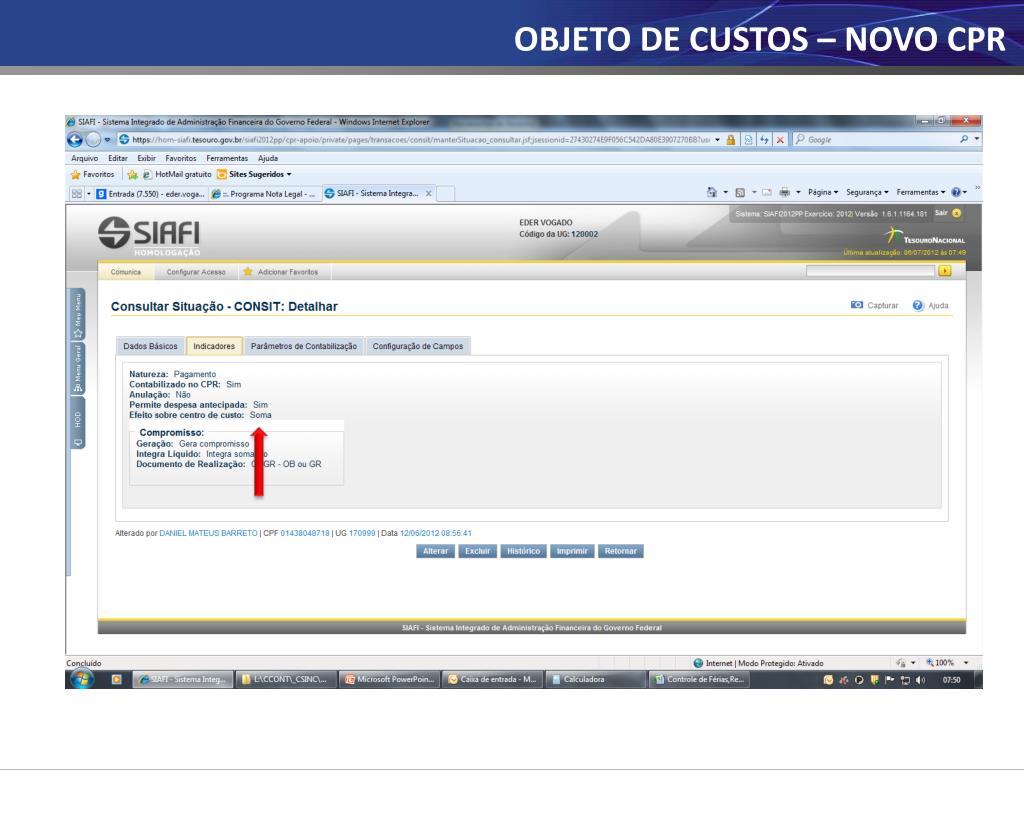Click the lock security icon in address bar

pyautogui.click(x=731, y=140)
